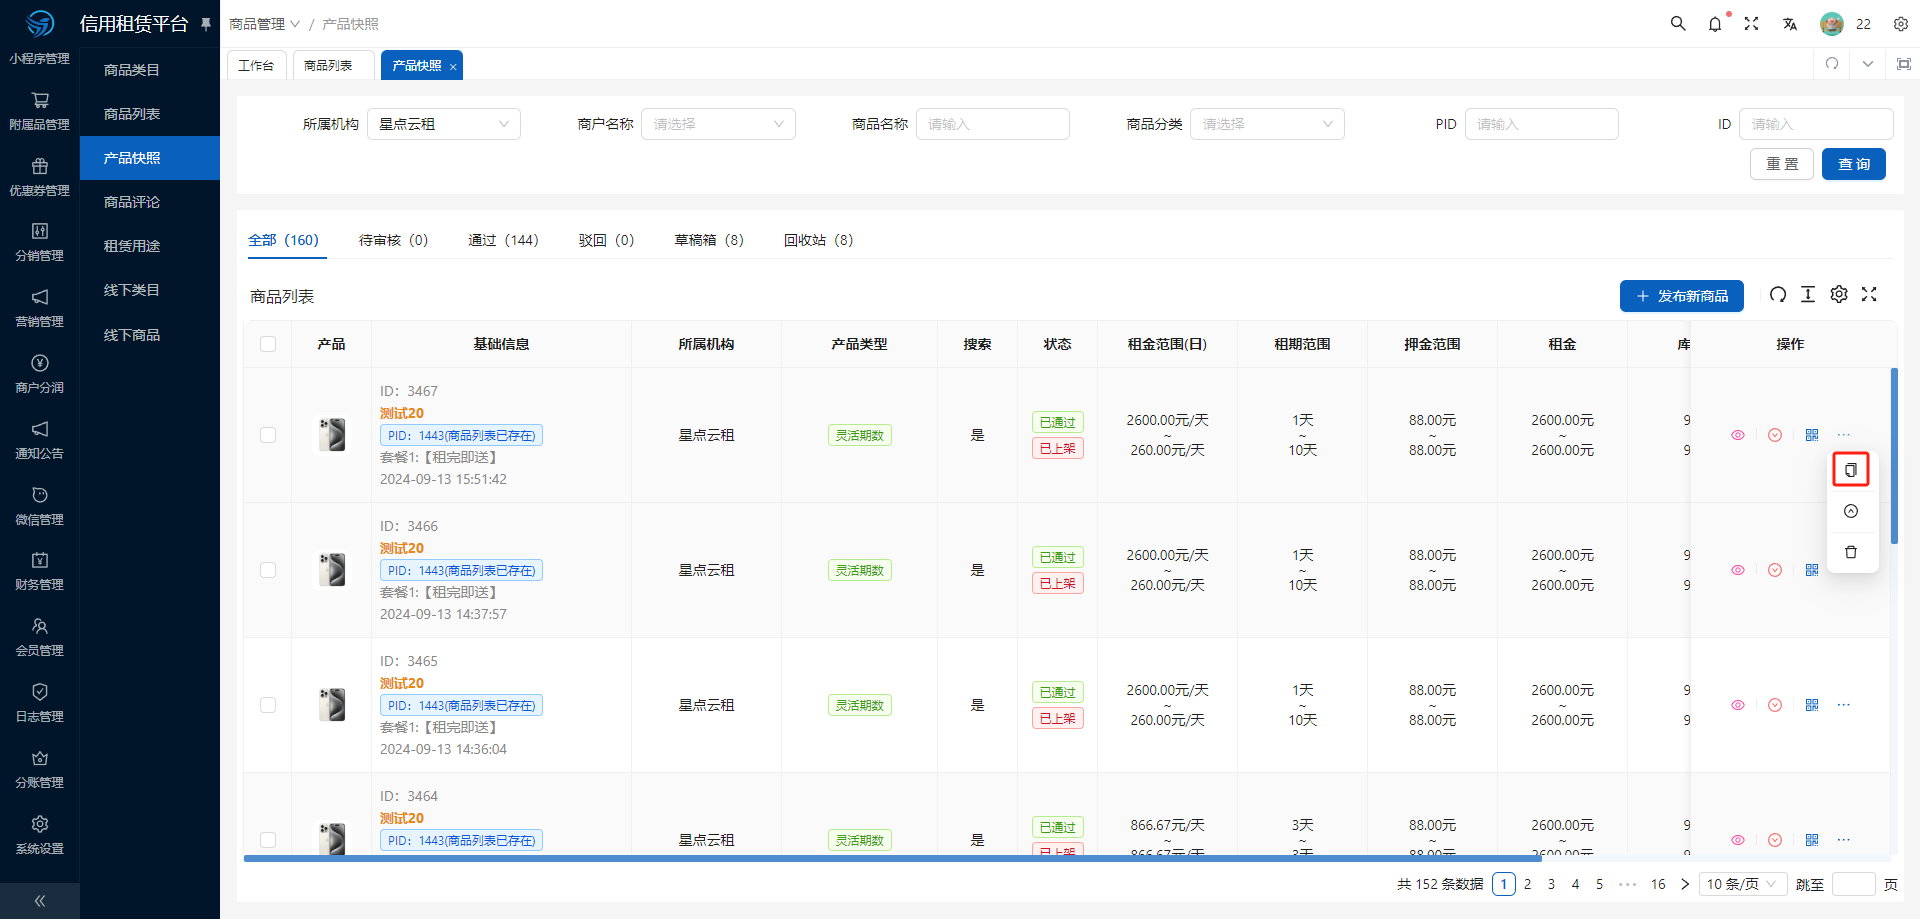View product ID 3466 with eye icon

coord(1738,570)
